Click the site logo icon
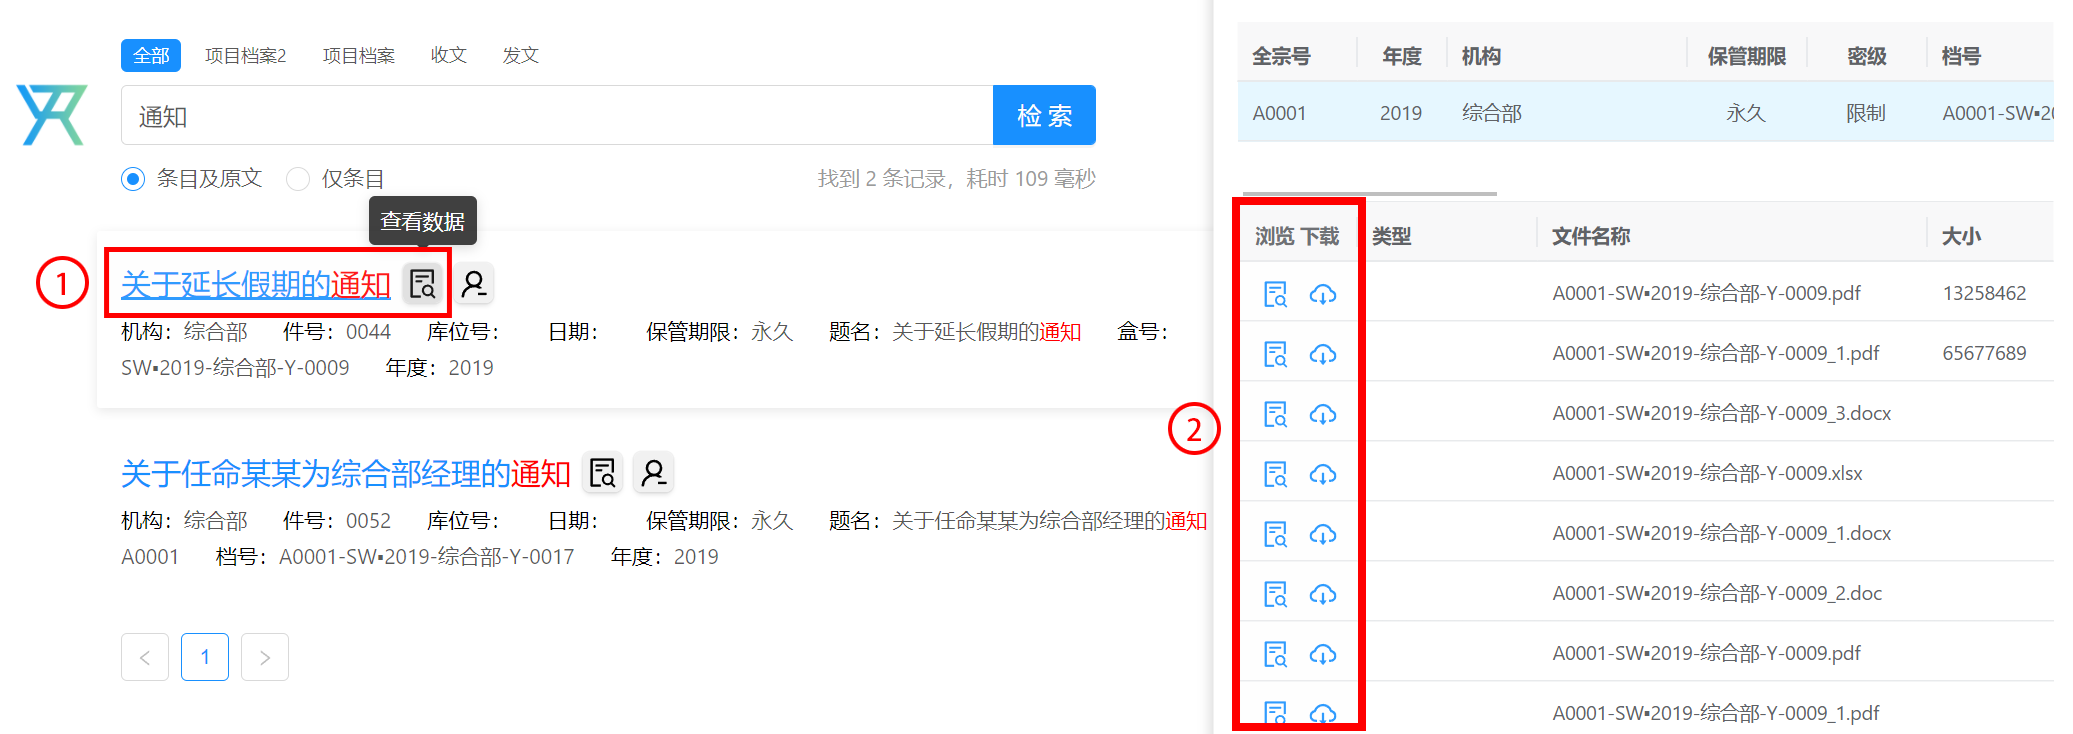Screen dimensions: 2073x734 [x=52, y=115]
